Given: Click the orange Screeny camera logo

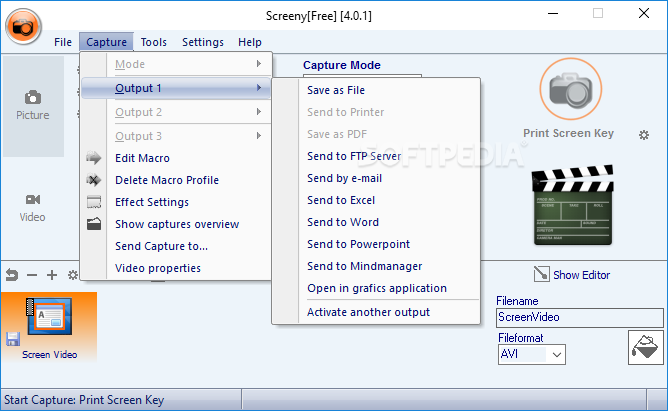Looking at the screenshot, I should (x=23, y=26).
